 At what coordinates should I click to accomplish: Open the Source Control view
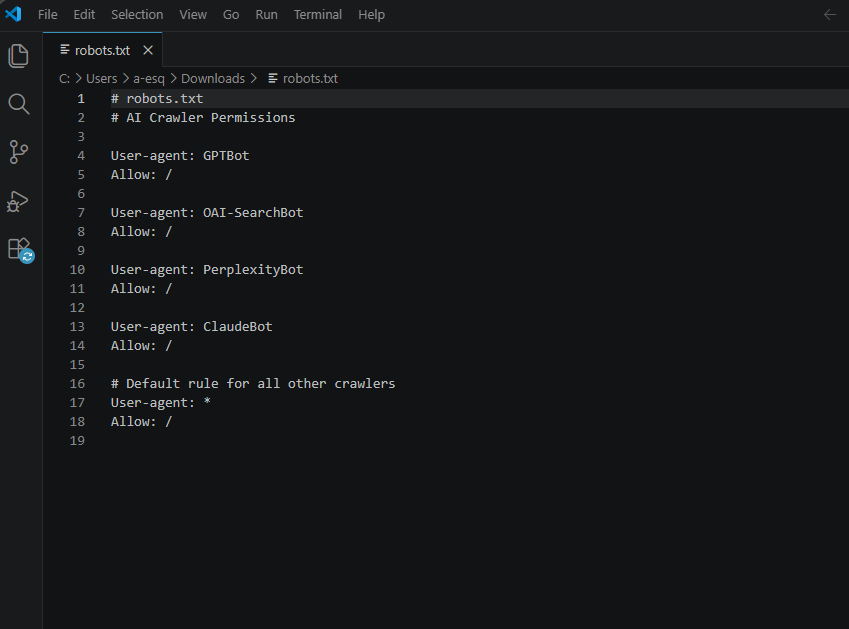point(18,152)
